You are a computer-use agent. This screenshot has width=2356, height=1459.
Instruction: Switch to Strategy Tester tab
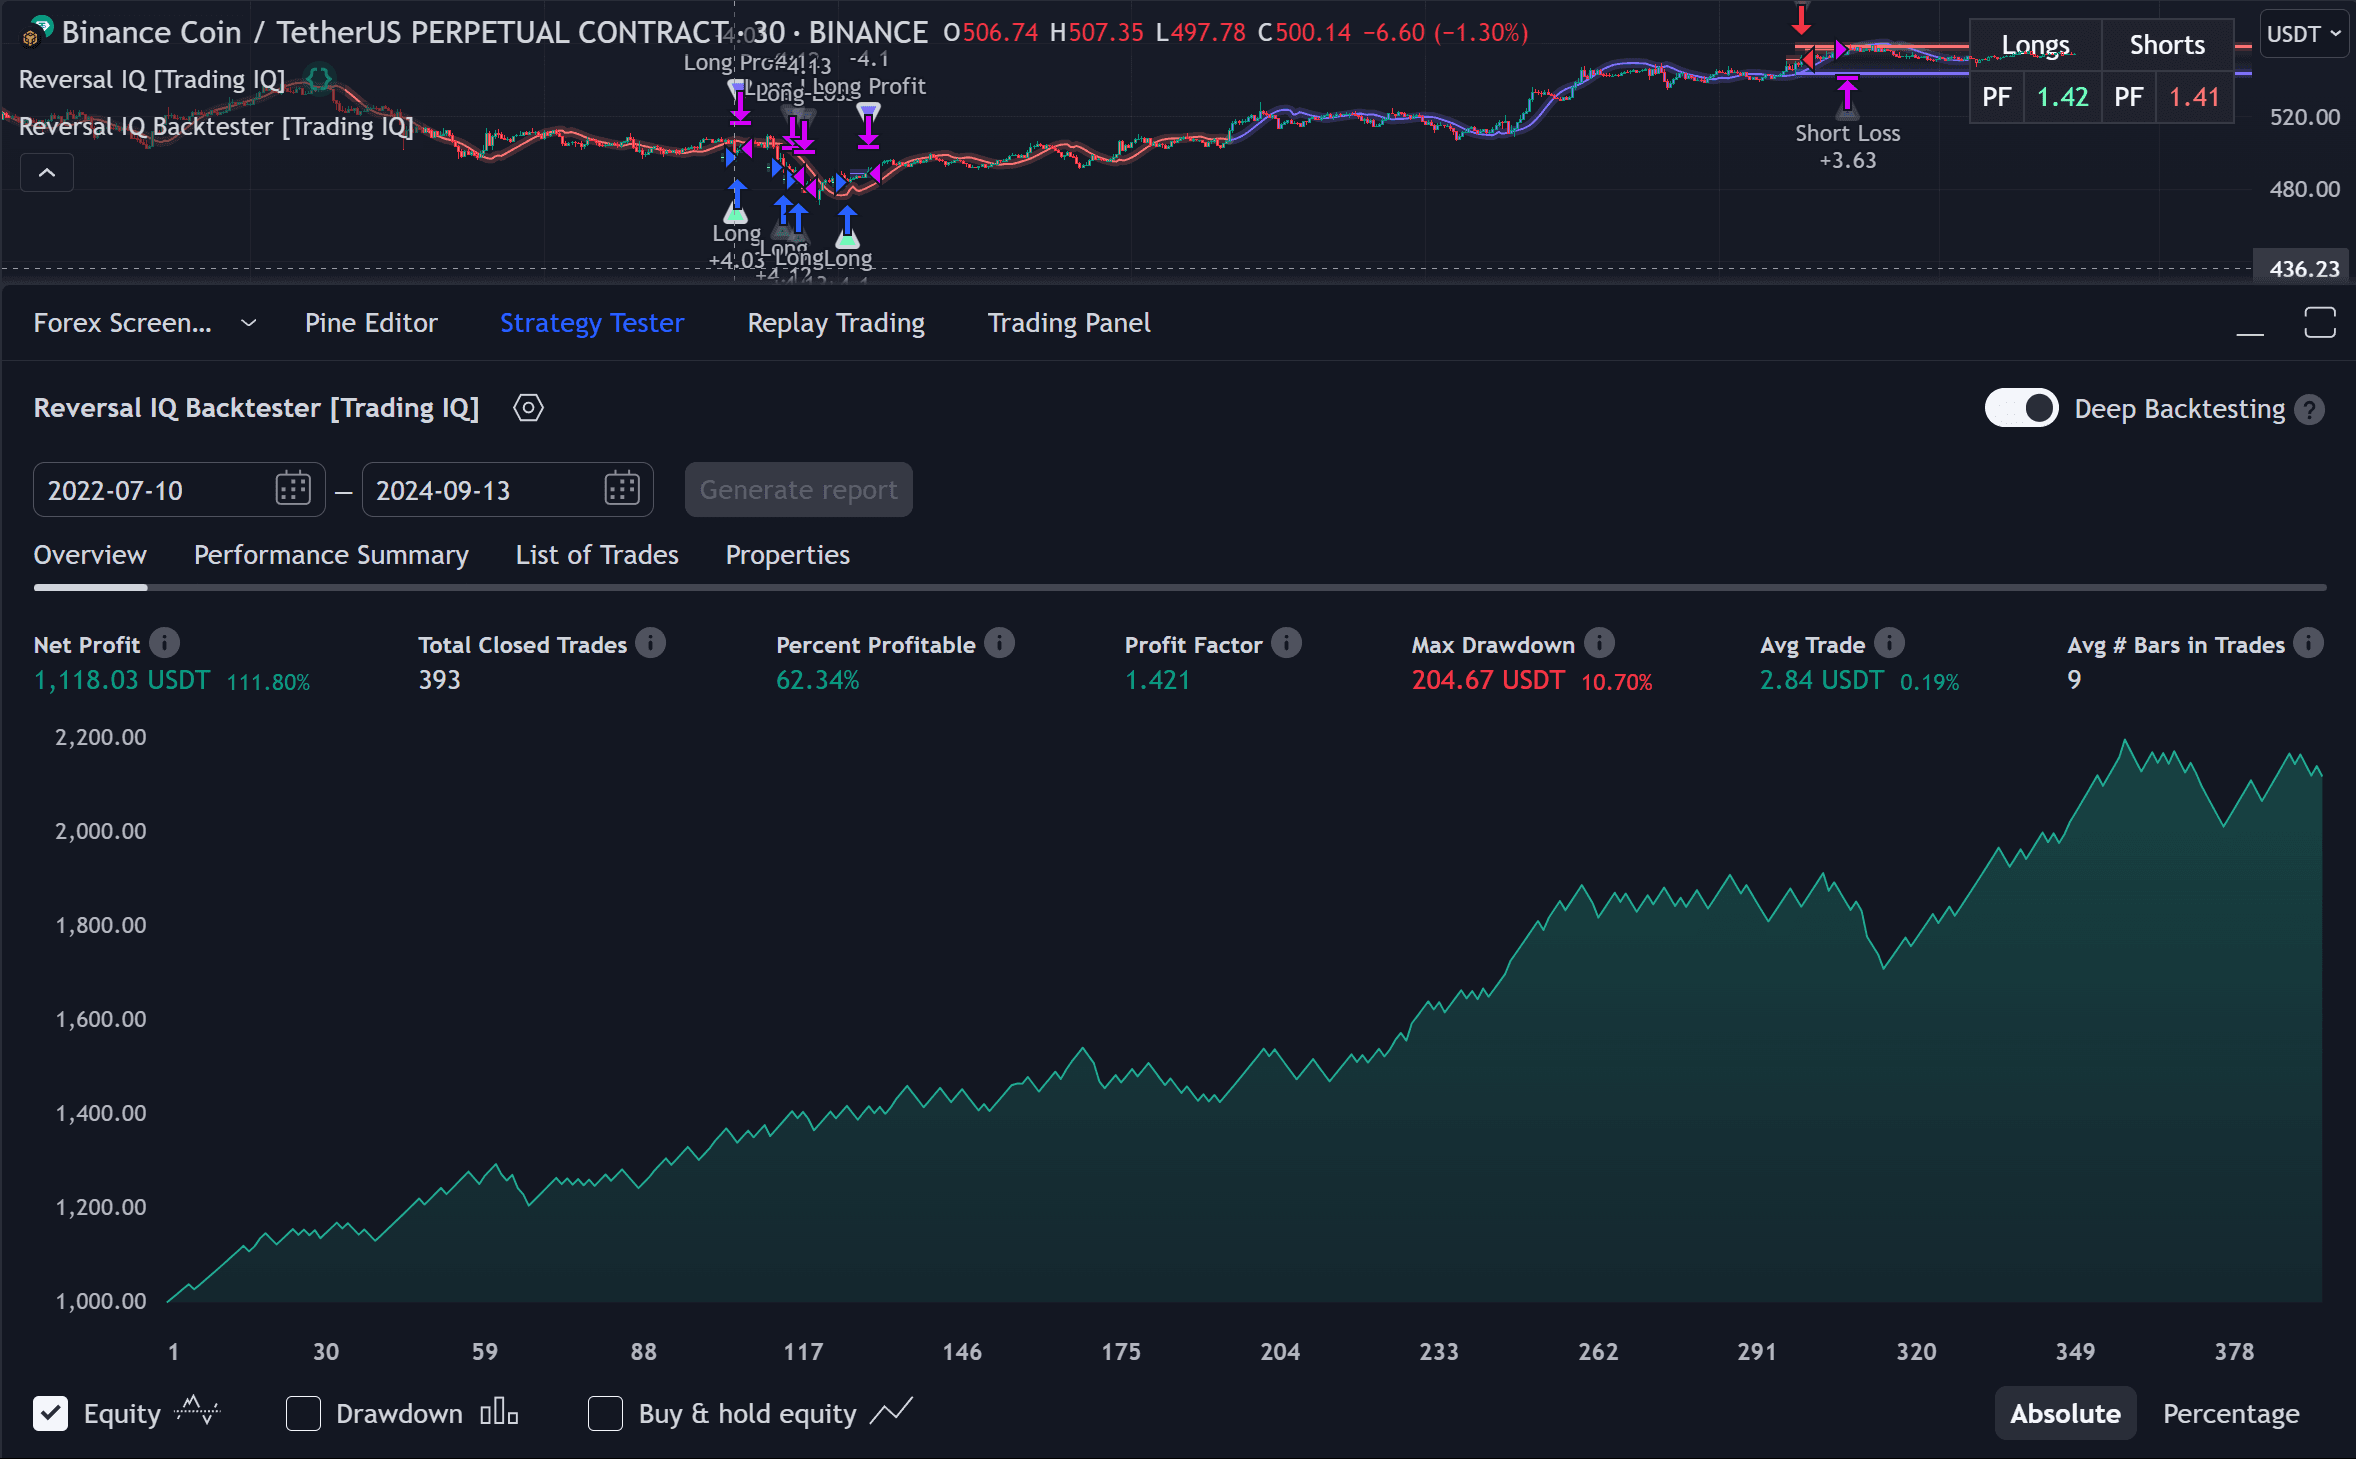(x=592, y=323)
